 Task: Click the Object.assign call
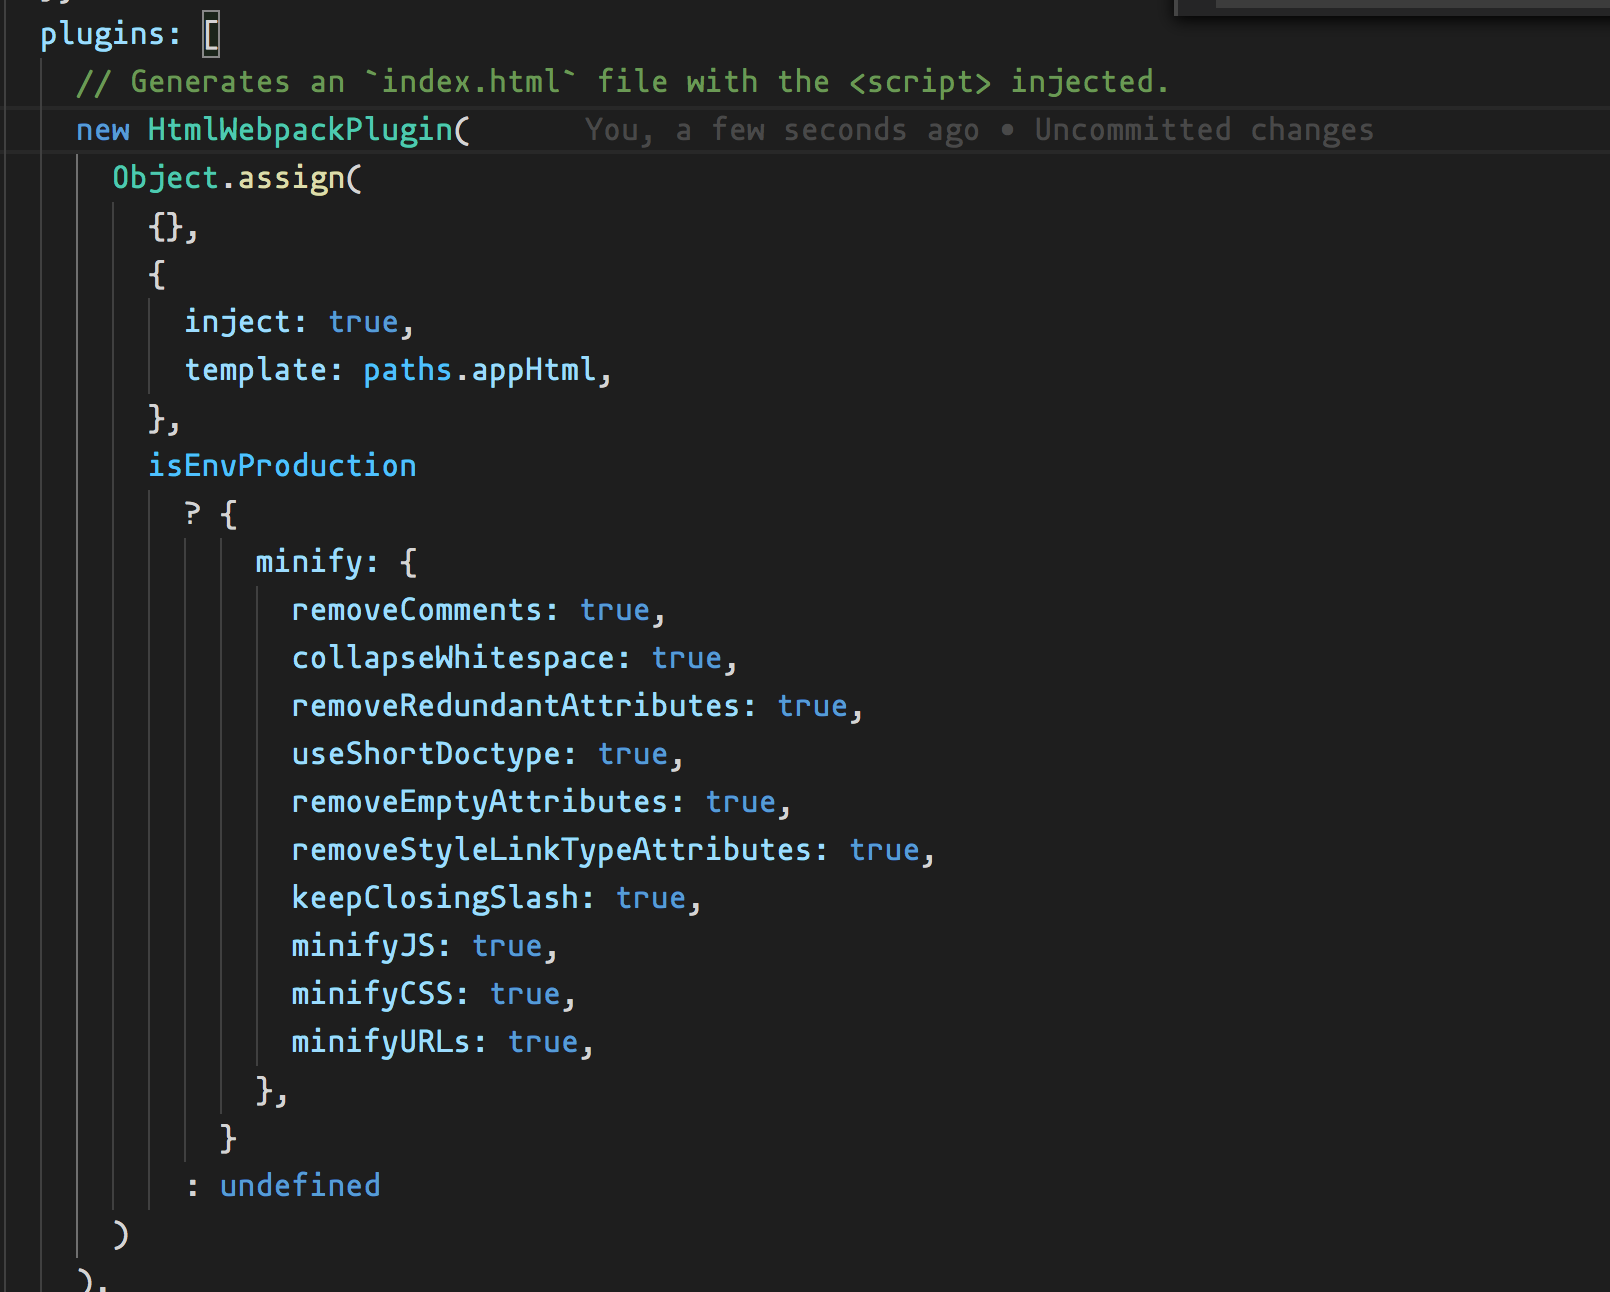236,178
